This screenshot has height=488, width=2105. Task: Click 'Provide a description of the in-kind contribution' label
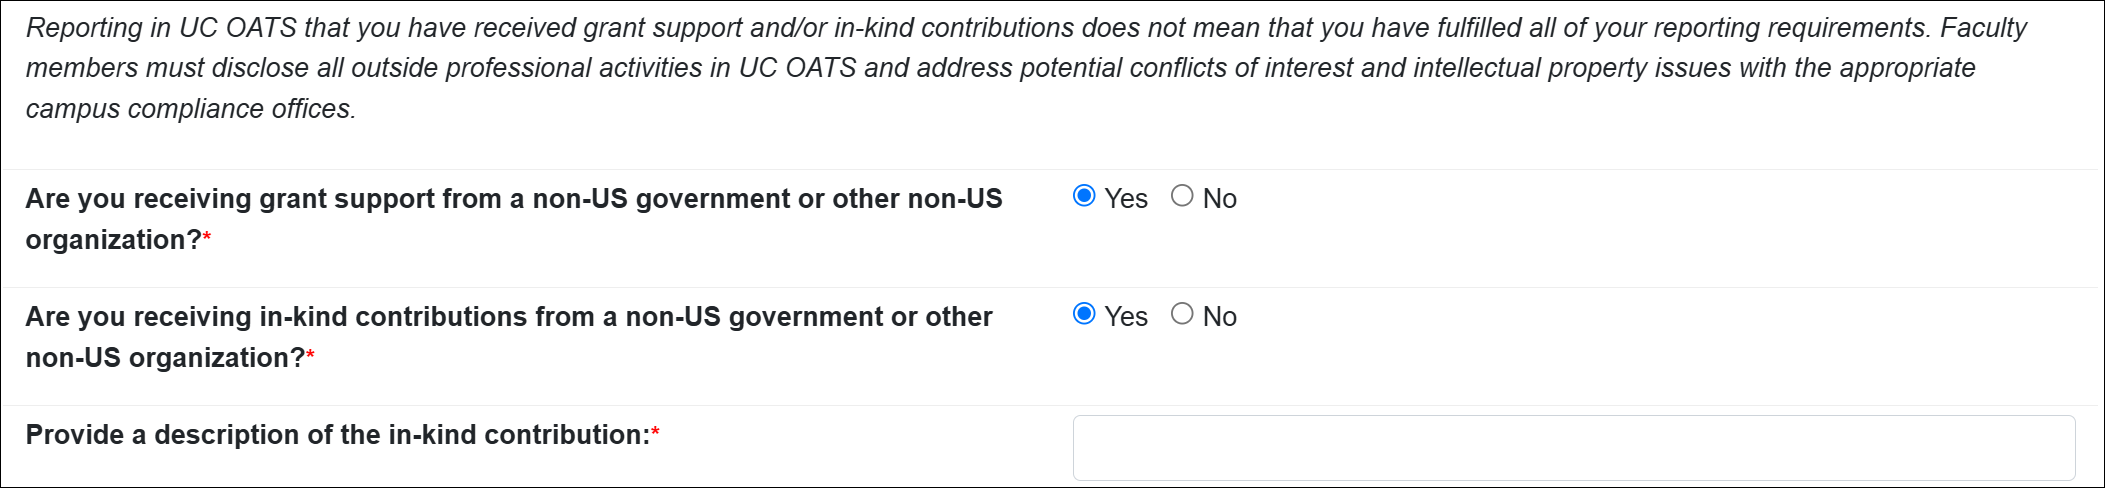tap(338, 435)
